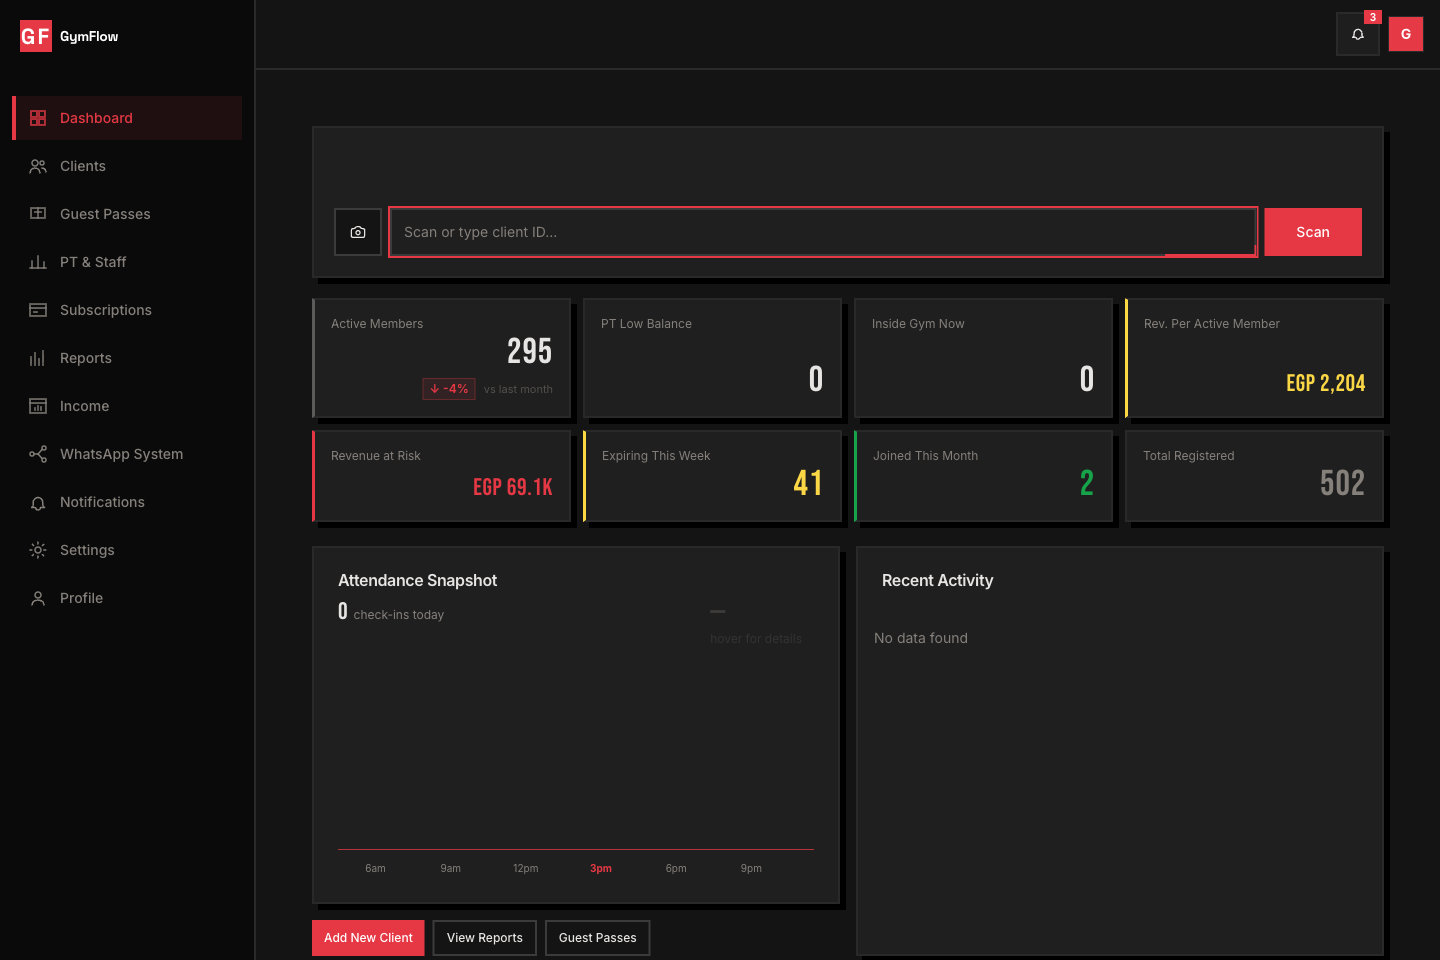
Task: Click the Clients sidebar icon
Action: 38,166
